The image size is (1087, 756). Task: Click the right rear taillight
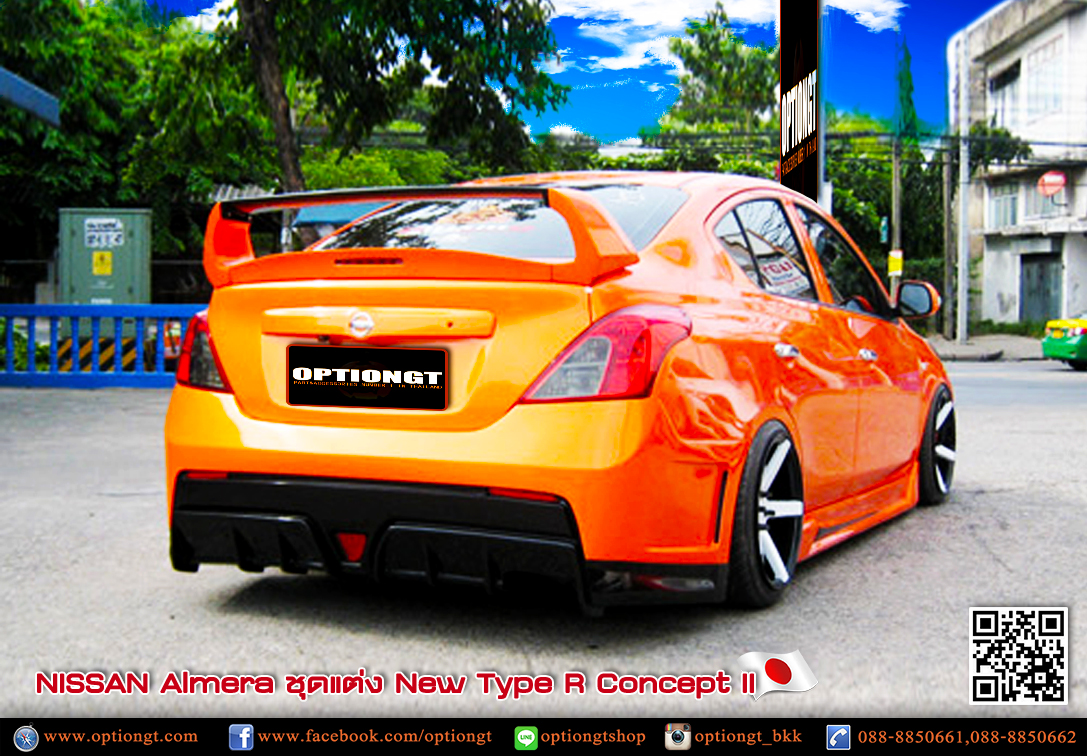click(x=610, y=352)
